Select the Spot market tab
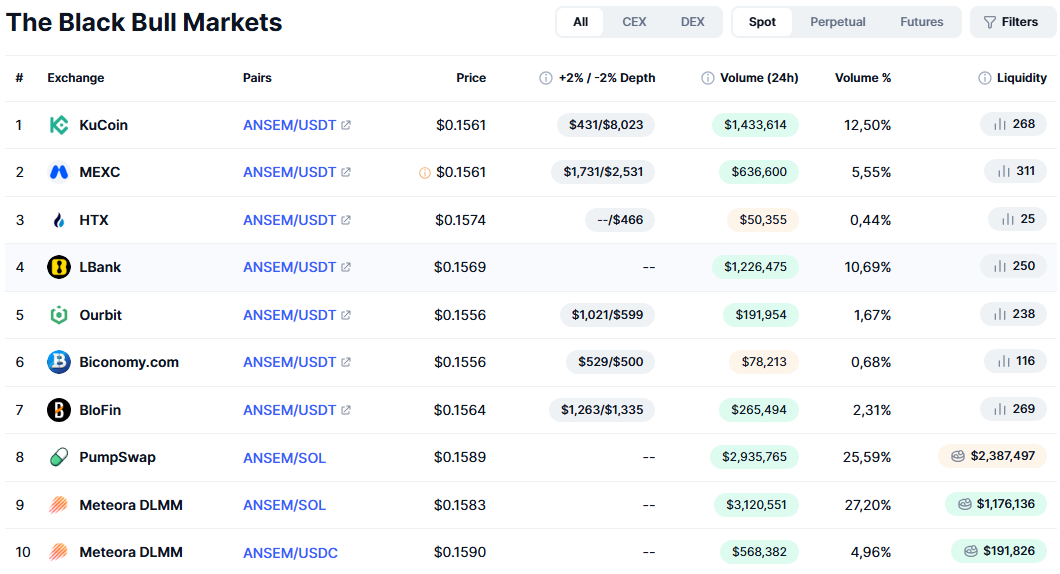 point(762,22)
